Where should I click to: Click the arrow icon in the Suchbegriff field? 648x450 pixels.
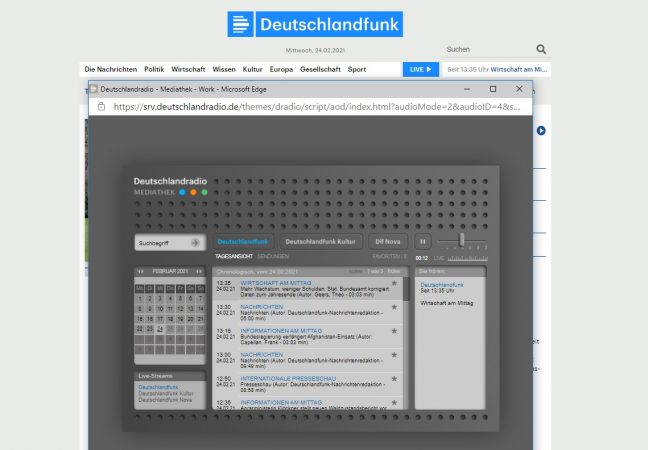195,243
